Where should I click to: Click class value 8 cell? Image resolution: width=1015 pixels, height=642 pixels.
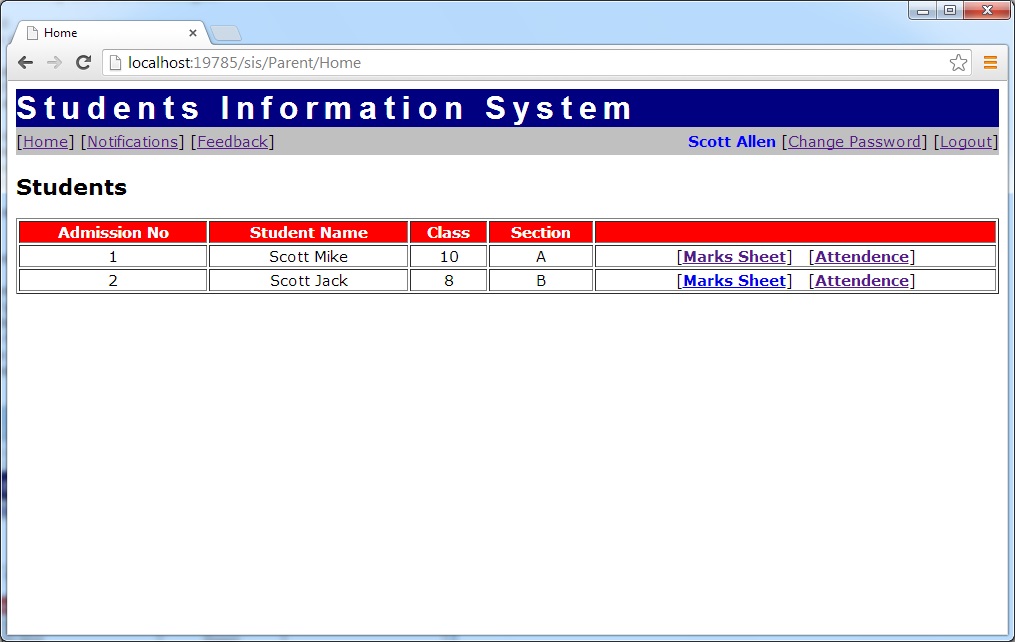click(448, 281)
